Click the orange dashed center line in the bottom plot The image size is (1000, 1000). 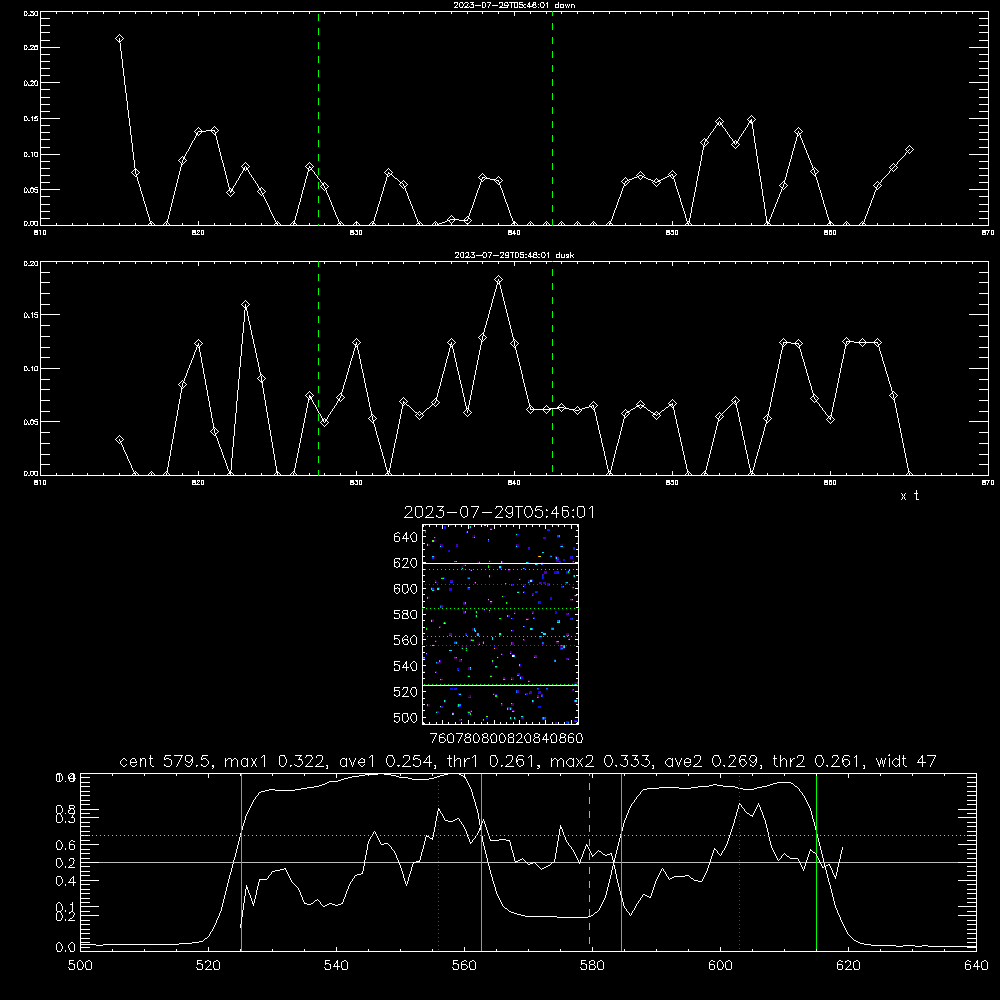click(x=589, y=862)
